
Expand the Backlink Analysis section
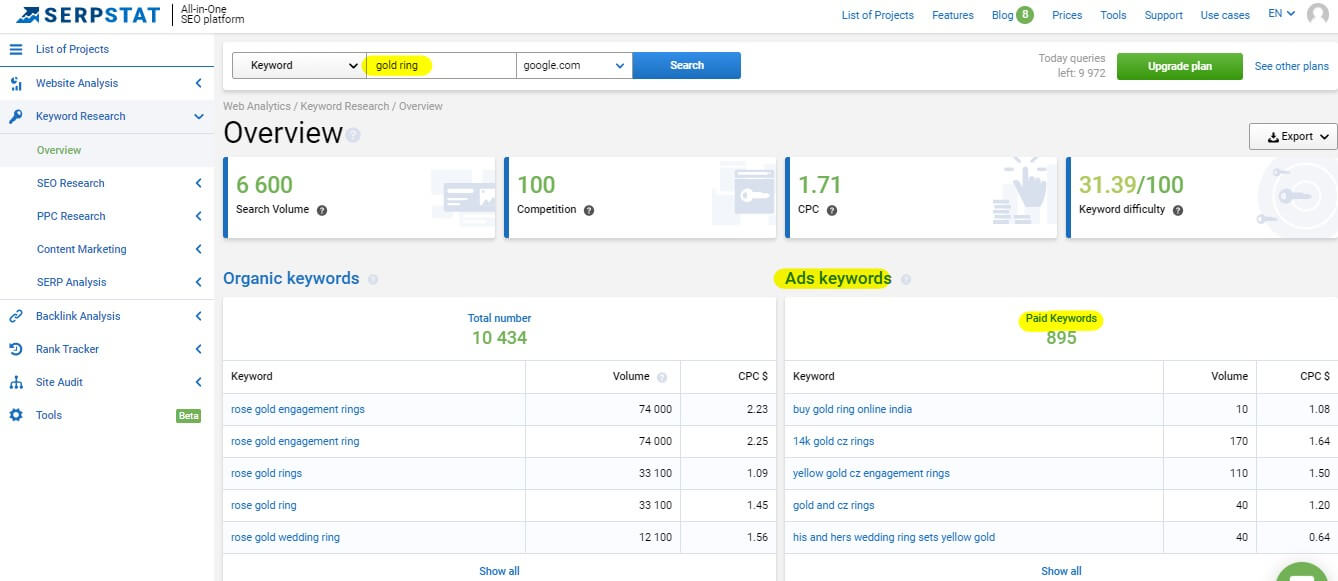click(199, 316)
